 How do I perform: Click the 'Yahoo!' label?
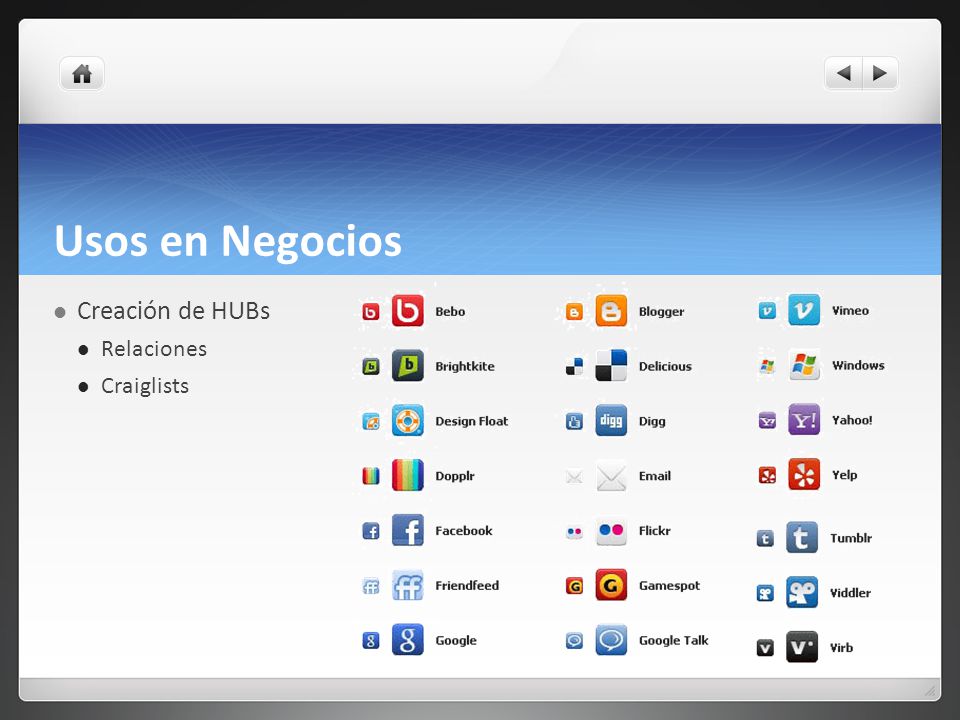(x=852, y=420)
